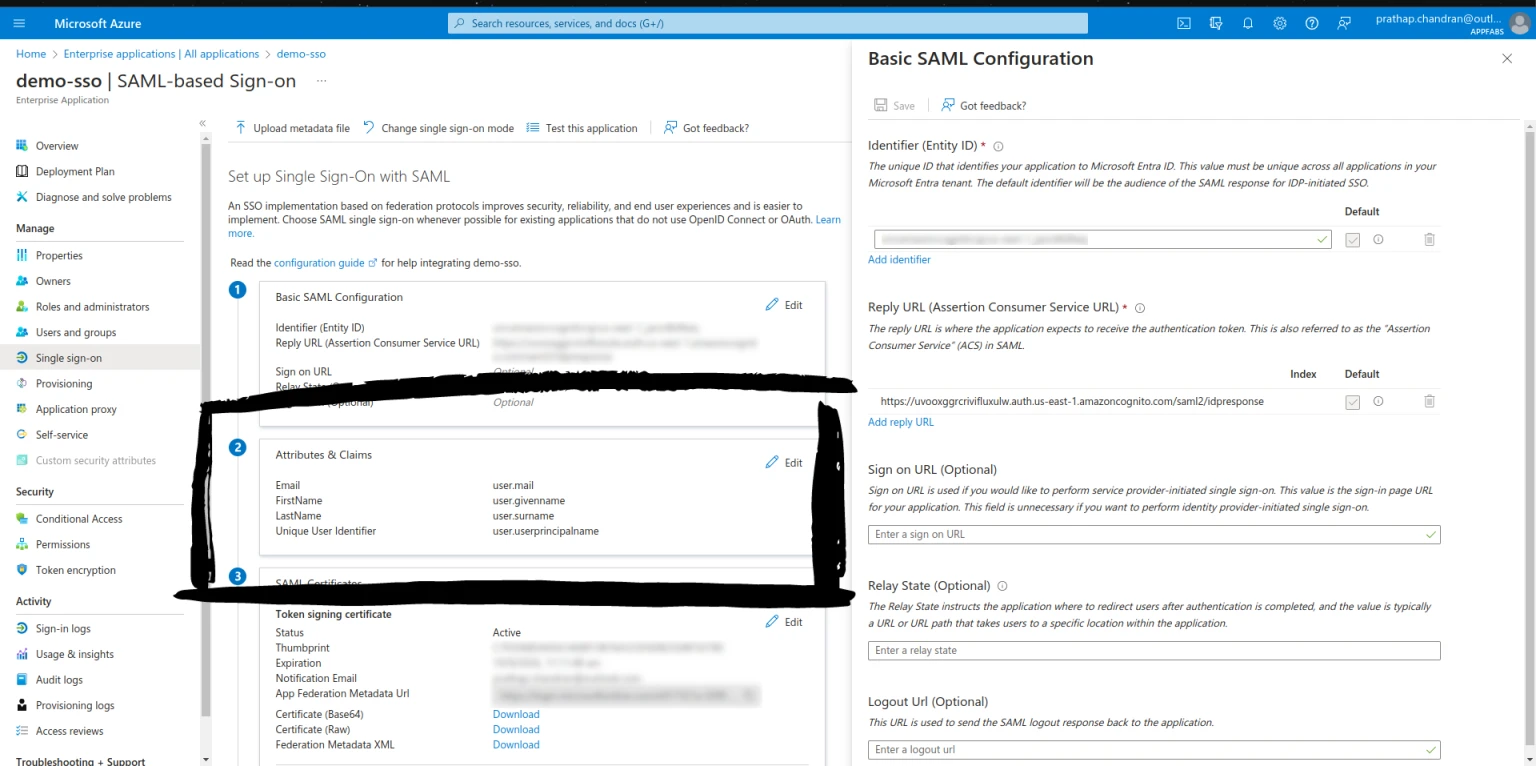
Task: Collapse the left navigation menu
Action: (202, 123)
